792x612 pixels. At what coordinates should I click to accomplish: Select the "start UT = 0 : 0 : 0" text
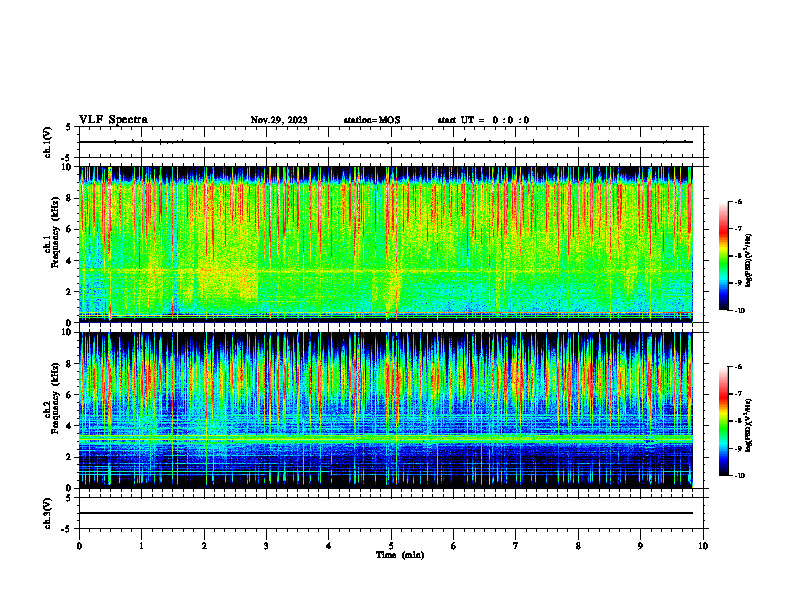(483, 120)
